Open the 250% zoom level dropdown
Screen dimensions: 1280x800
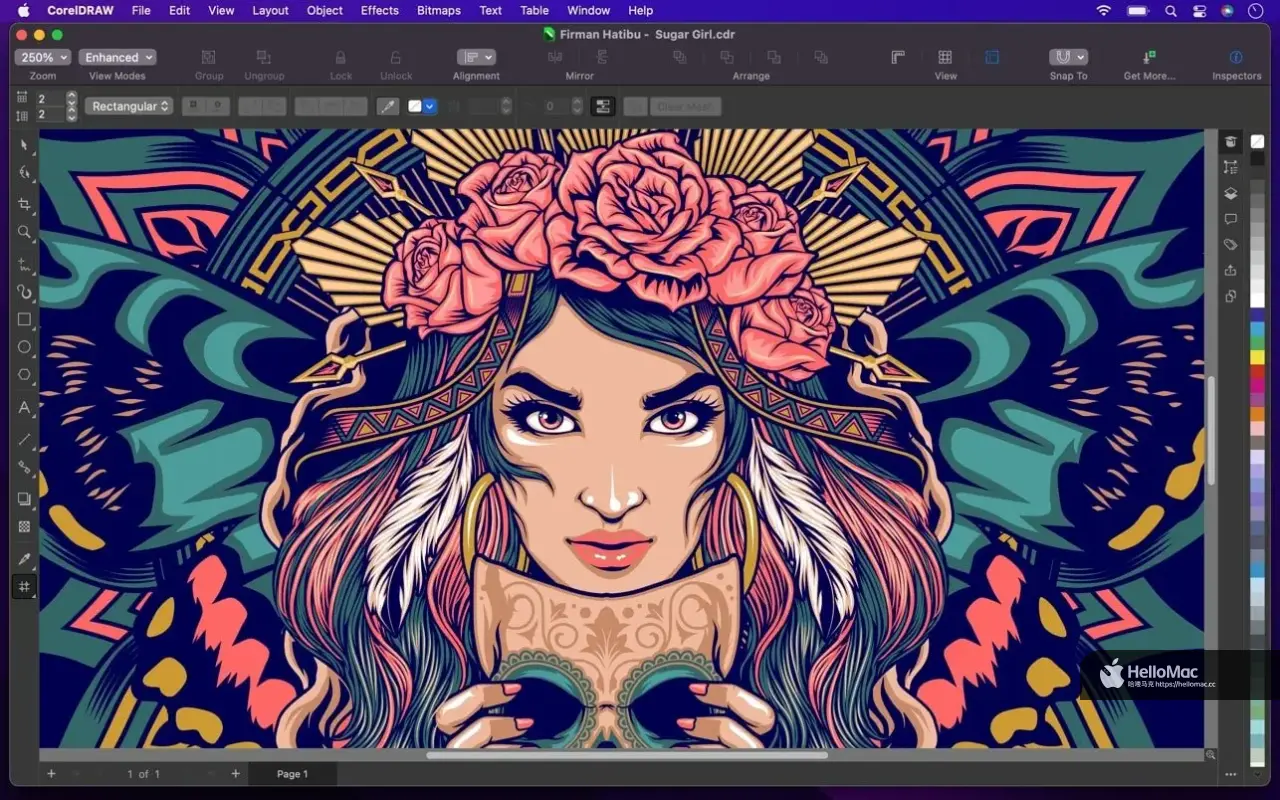tap(43, 58)
